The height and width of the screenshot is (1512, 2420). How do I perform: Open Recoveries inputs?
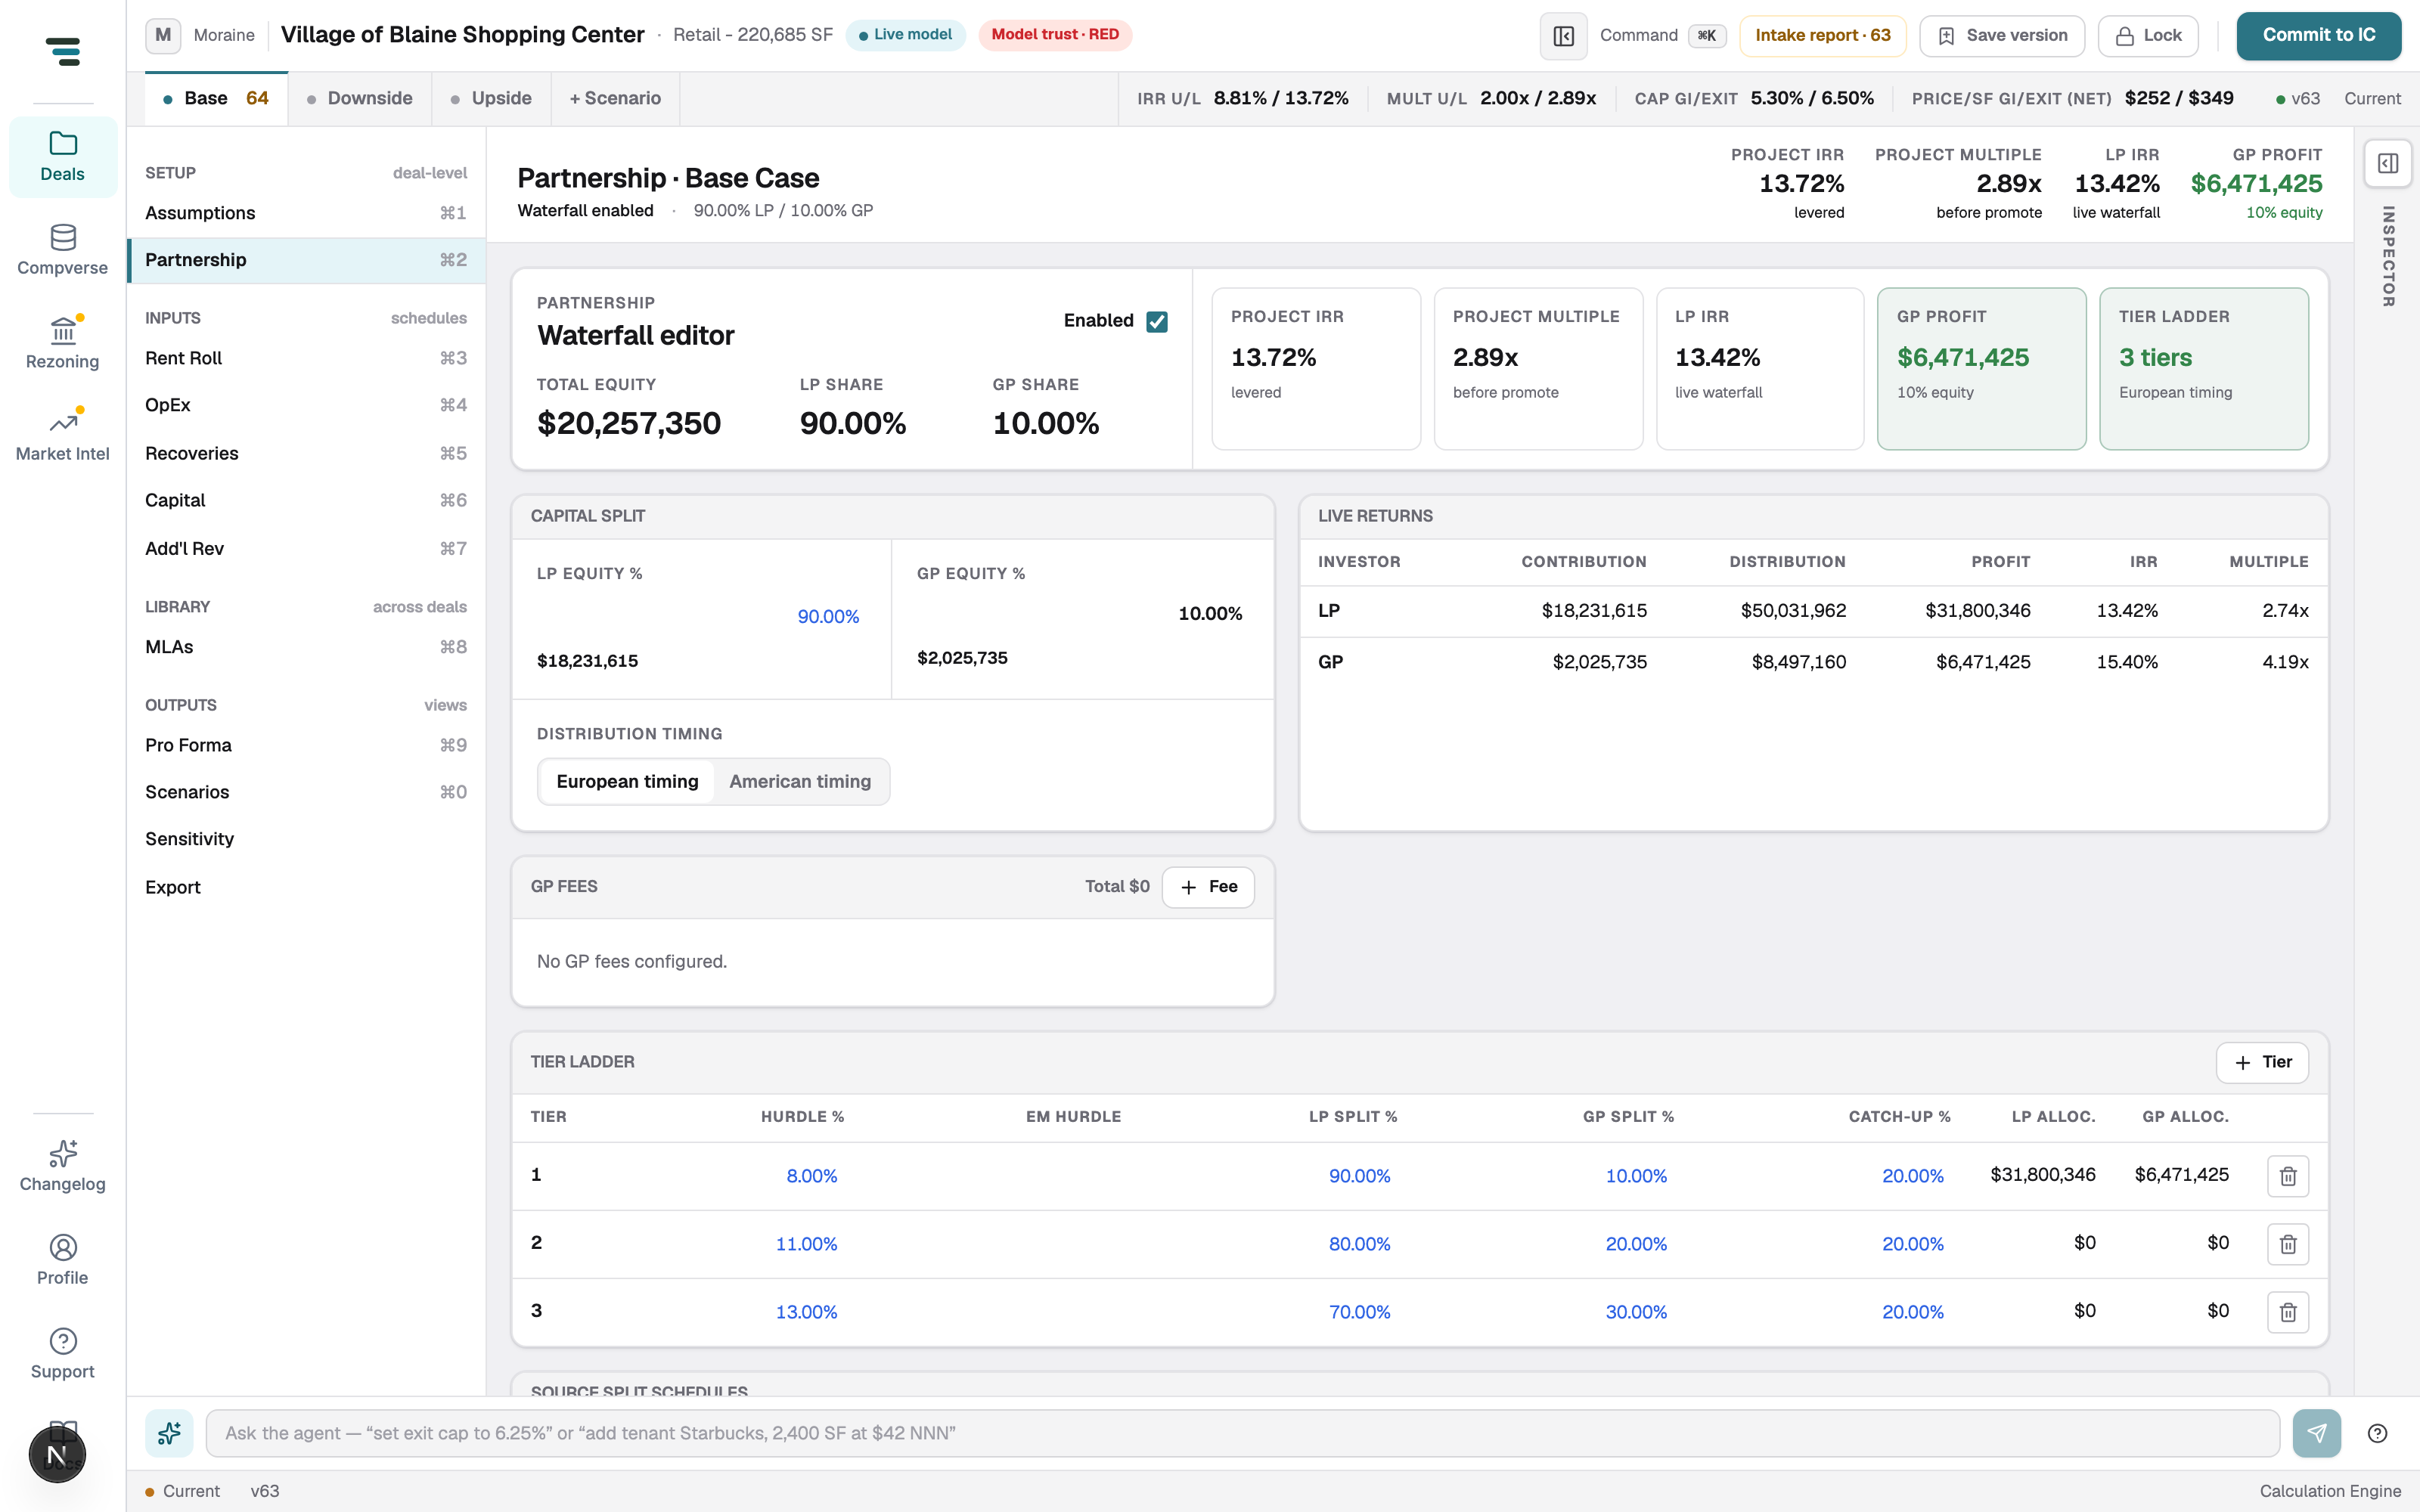[x=306, y=453]
